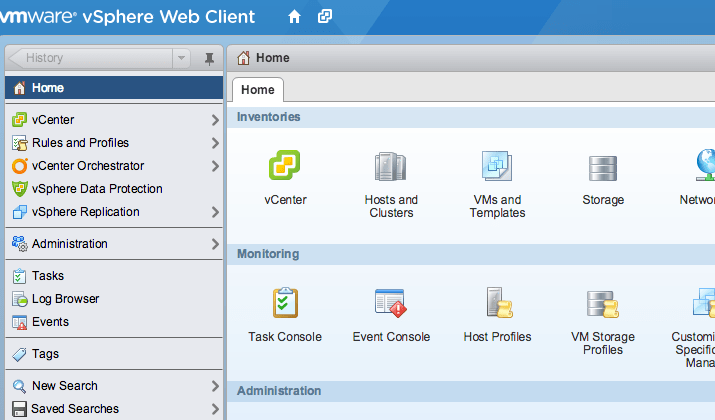Image resolution: width=715 pixels, height=420 pixels.
Task: Open vSphere Data Protection text entry
Action: click(97, 189)
